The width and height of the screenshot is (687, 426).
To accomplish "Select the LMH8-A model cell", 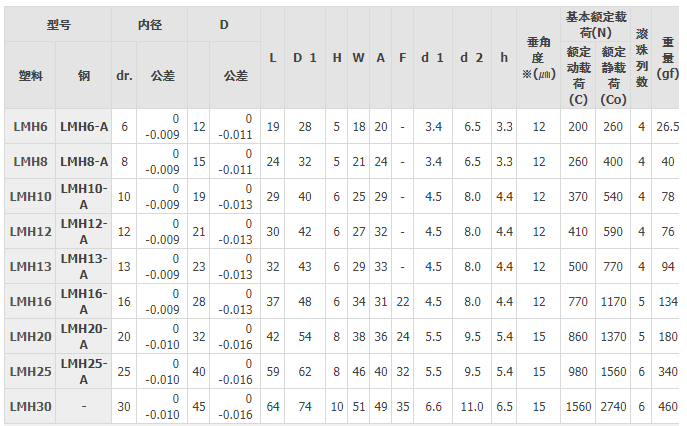I will 84,162.
